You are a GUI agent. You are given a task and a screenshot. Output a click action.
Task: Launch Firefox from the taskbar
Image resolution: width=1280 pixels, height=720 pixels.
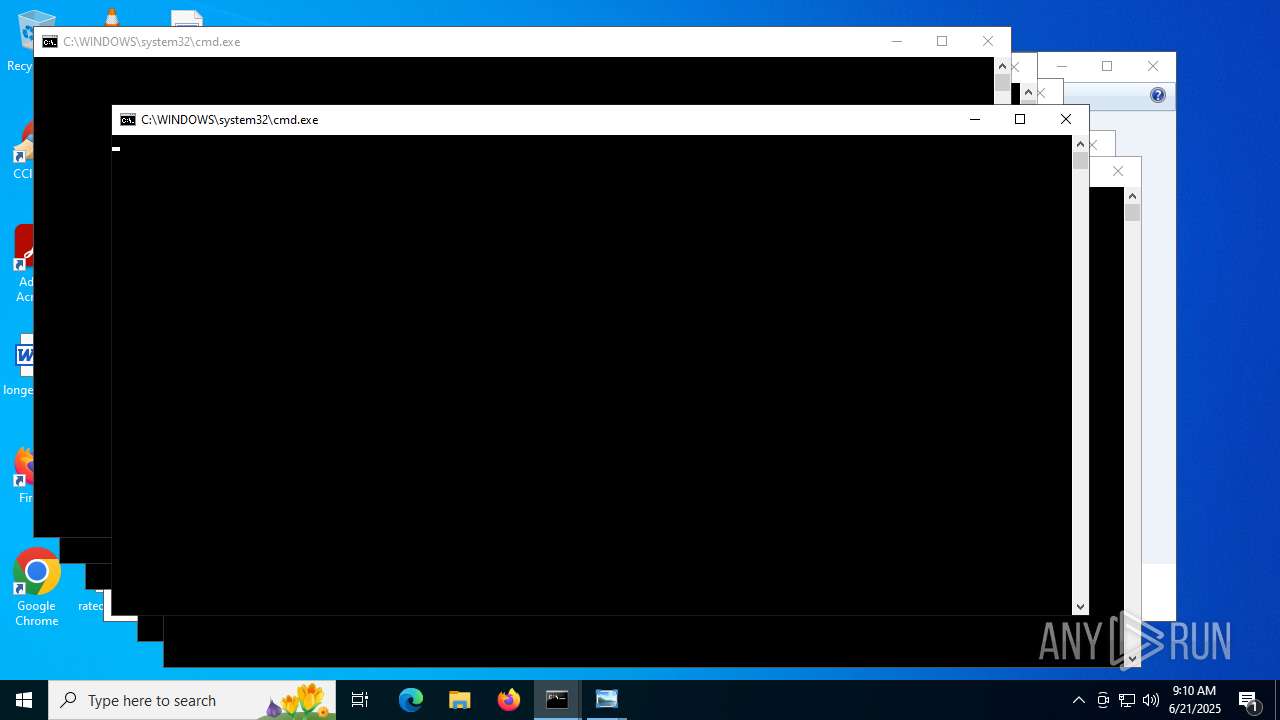(509, 700)
